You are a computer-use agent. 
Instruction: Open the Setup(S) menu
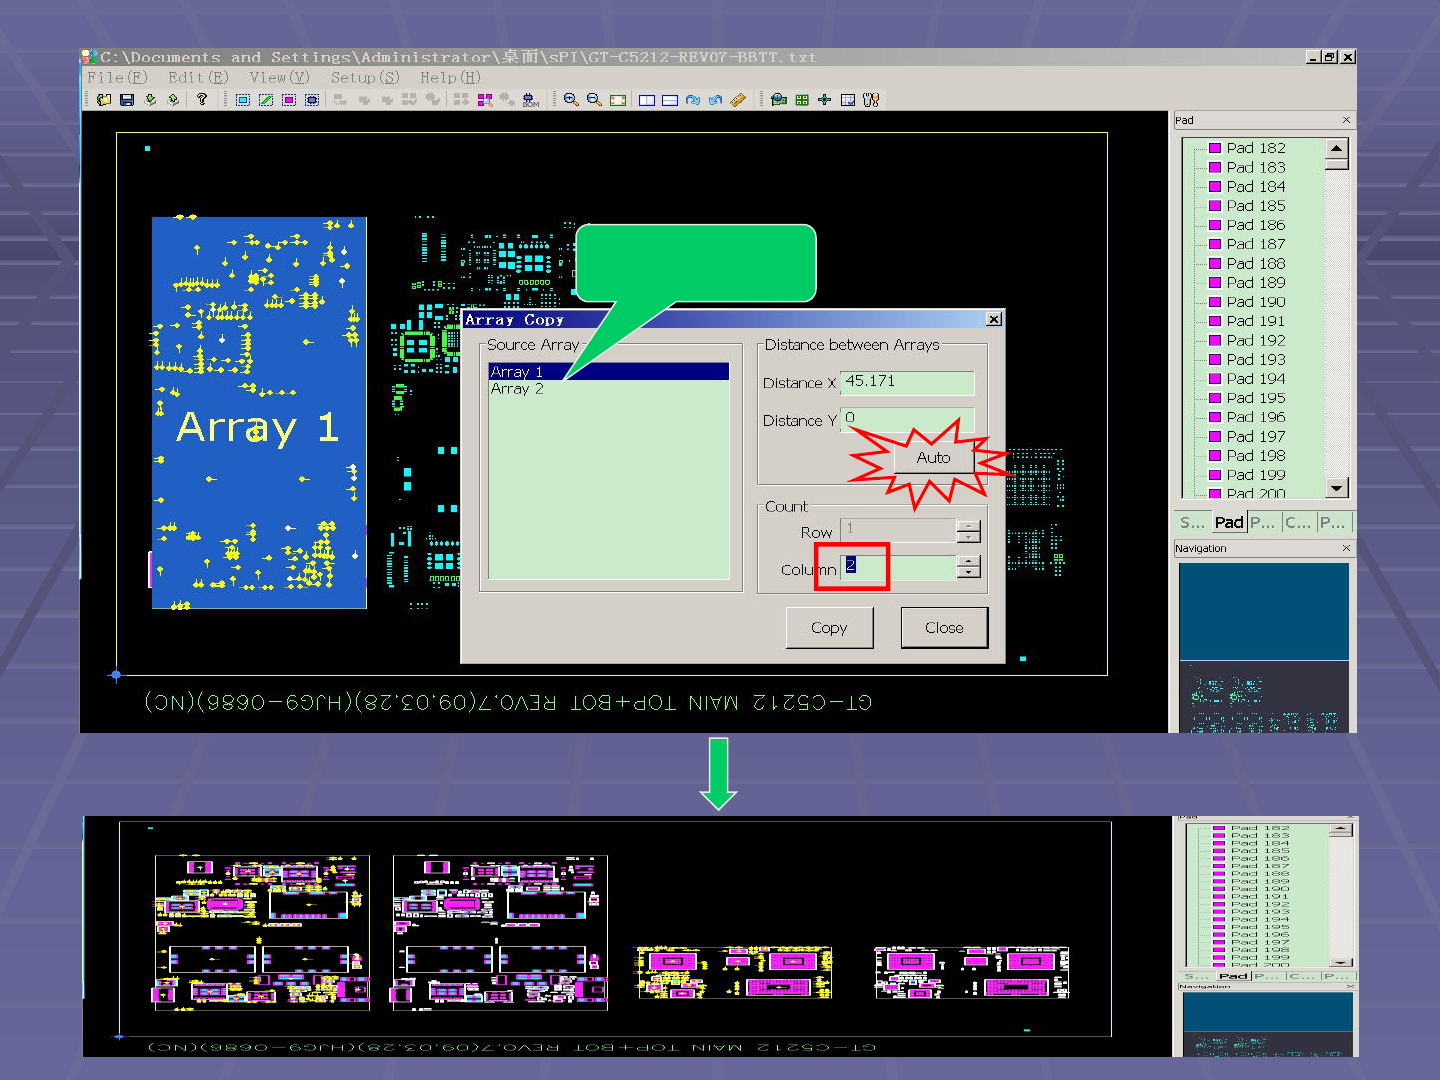365,77
